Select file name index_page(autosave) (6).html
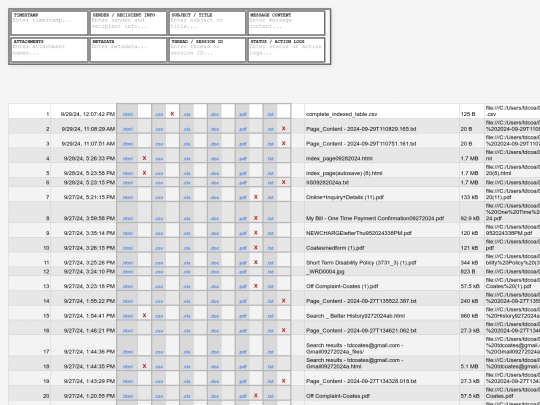The width and height of the screenshot is (540, 405). pyautogui.click(x=344, y=174)
